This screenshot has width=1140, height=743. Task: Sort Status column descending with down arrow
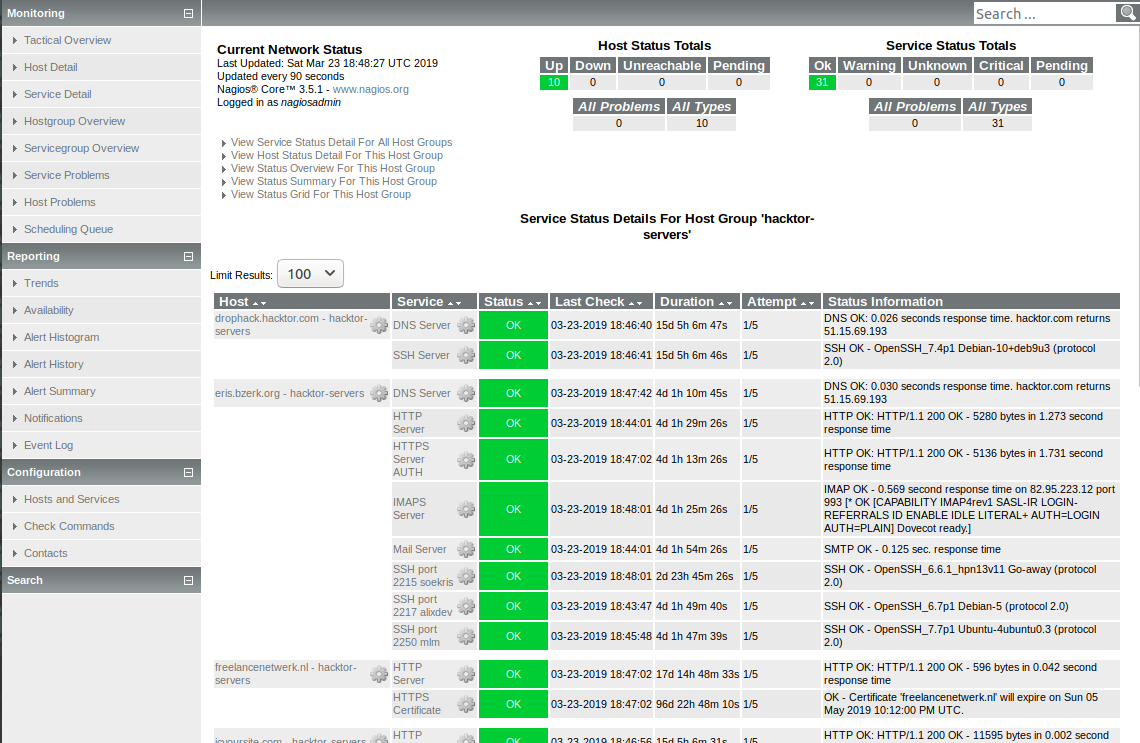(538, 302)
